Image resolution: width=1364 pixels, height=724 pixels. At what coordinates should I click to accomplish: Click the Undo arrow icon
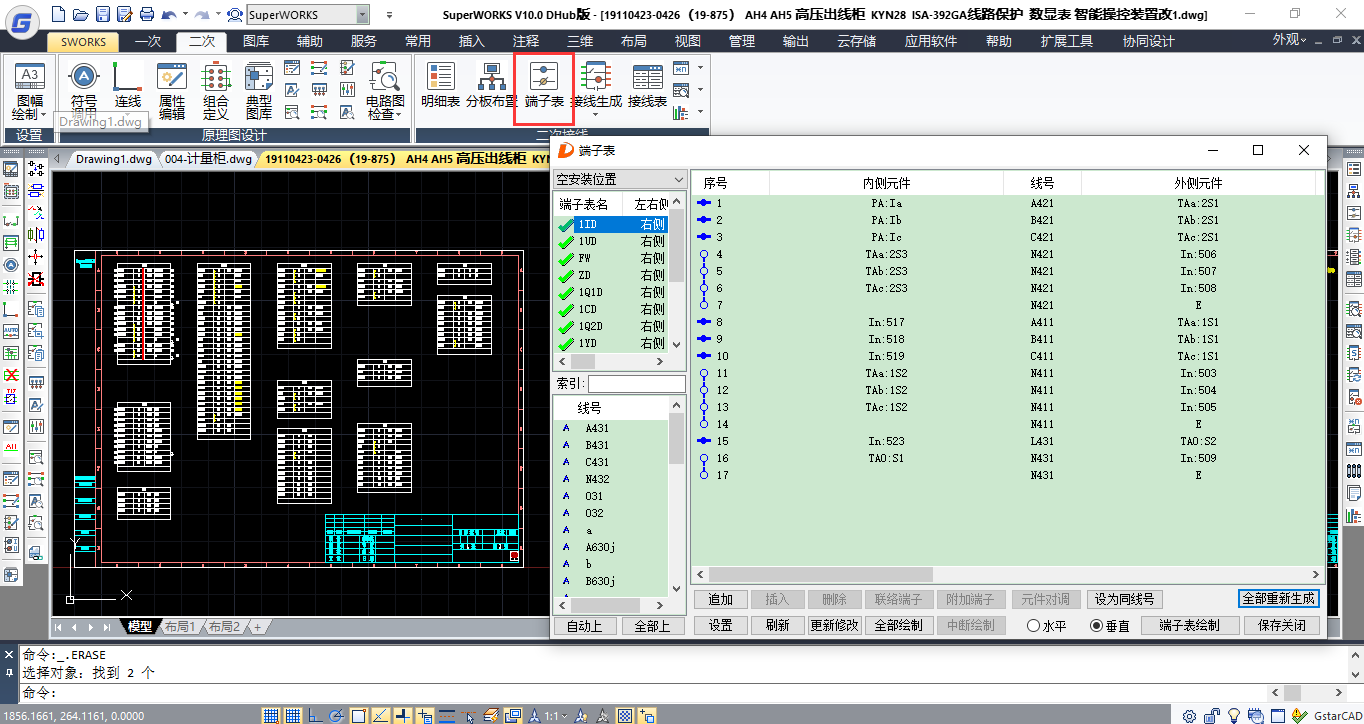168,14
